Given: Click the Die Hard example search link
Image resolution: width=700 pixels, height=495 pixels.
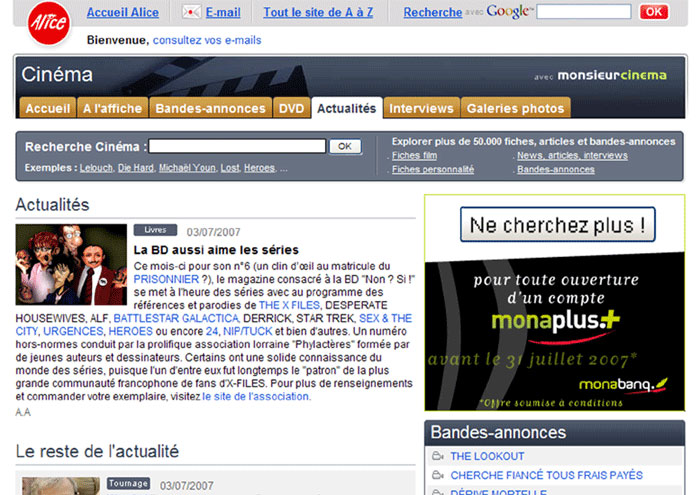Looking at the screenshot, I should point(135,168).
